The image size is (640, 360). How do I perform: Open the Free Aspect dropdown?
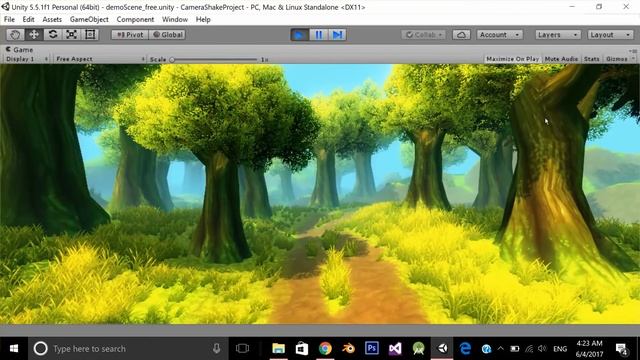click(100, 59)
